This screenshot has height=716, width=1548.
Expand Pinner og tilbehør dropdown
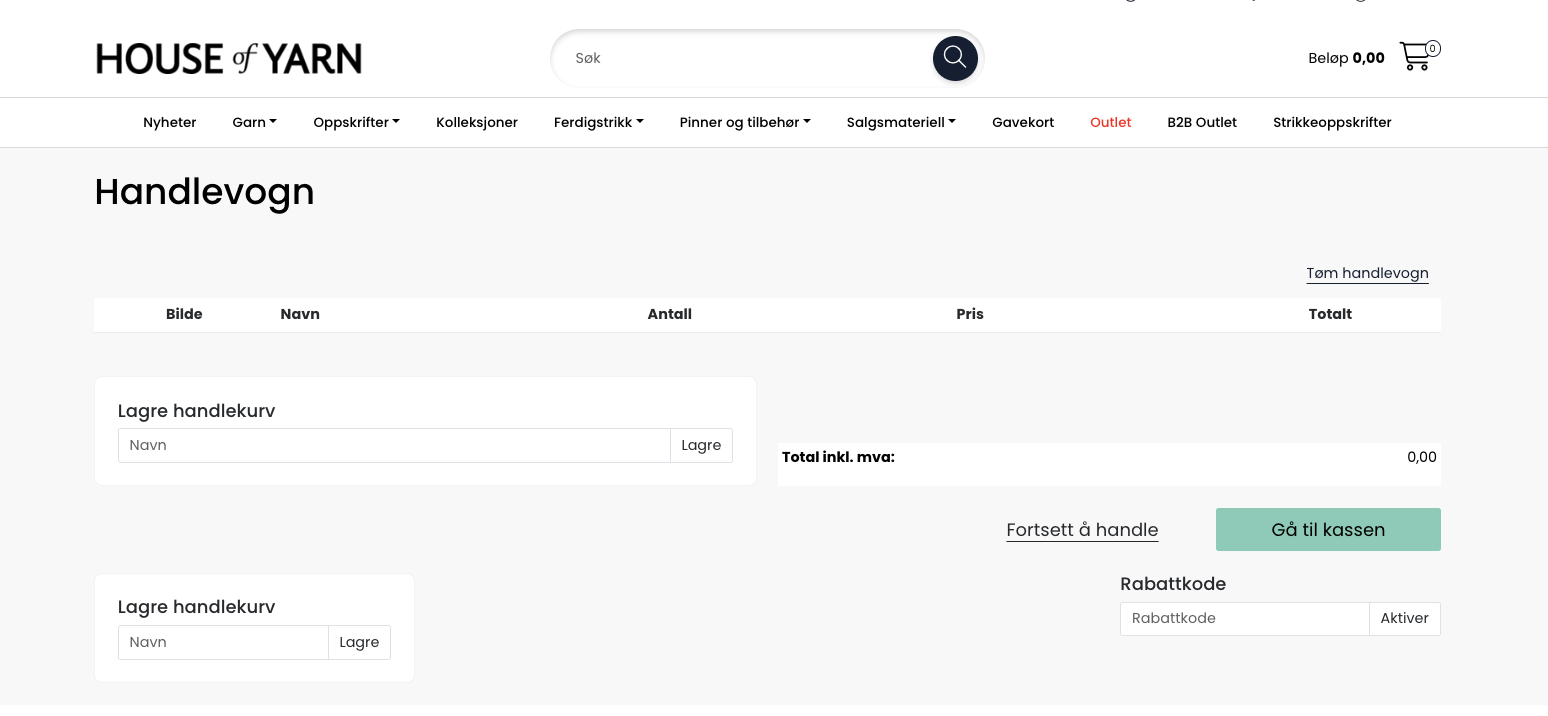[745, 122]
